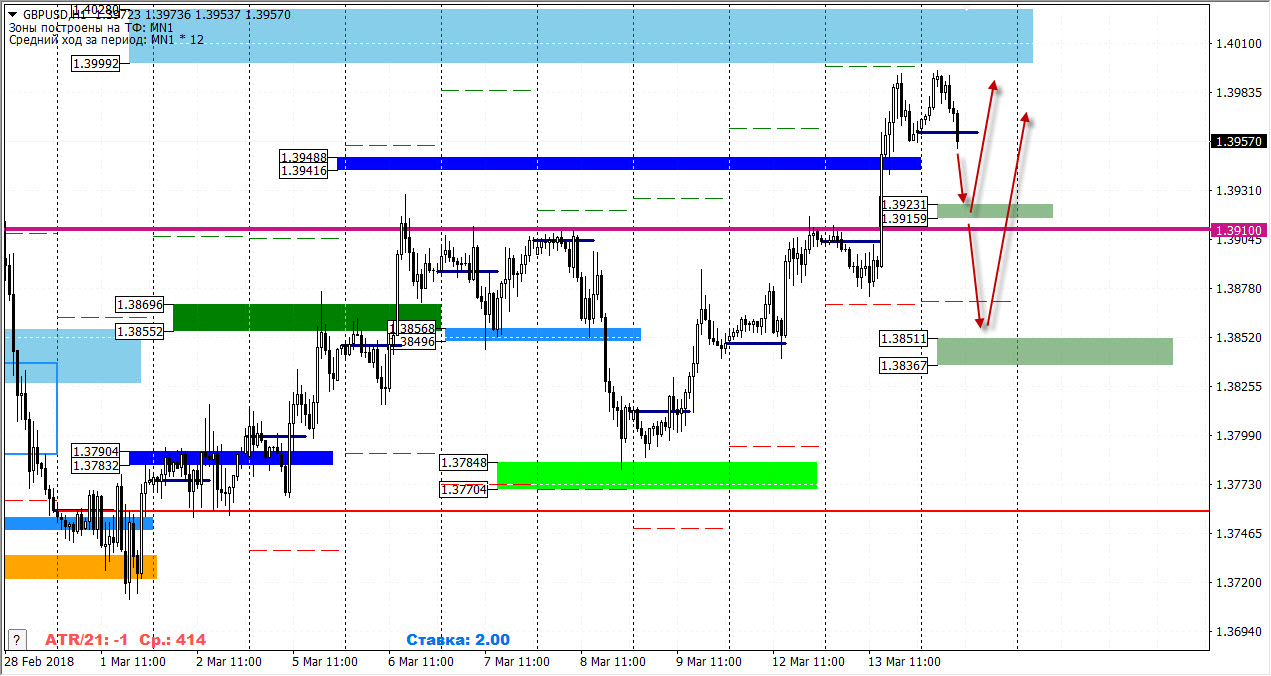Click the 9 Mar 11:00 time label
This screenshot has height=676, width=1271.
tap(708, 662)
